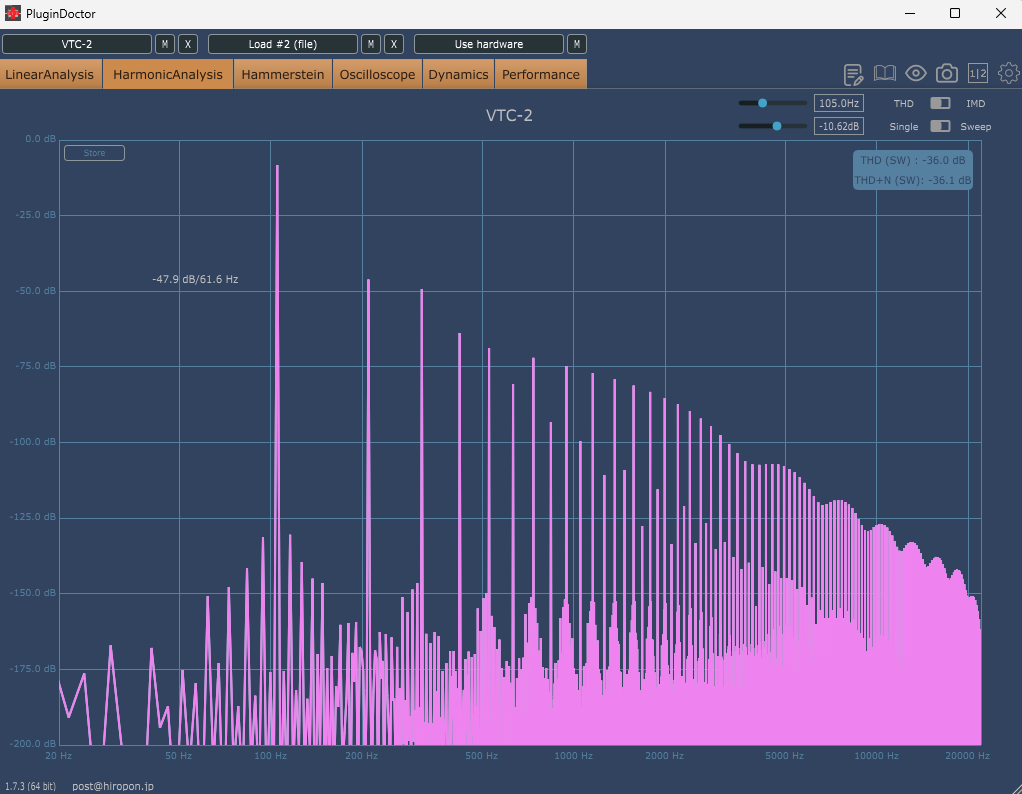This screenshot has height=794, width=1022.
Task: Click the -25.0 dB axis label
Action: pos(35,214)
